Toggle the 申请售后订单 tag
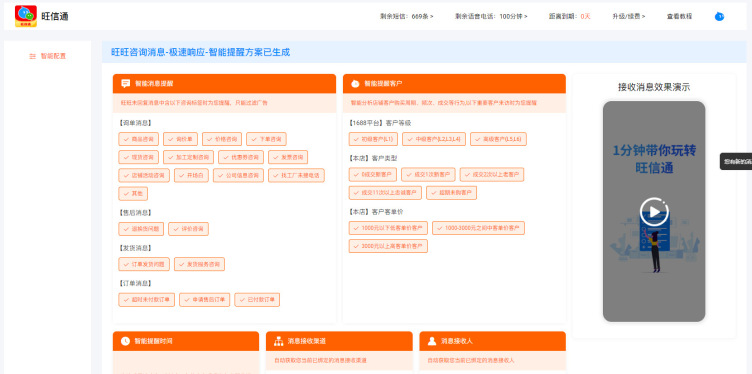Screen dimensions: 752x374 205,300
